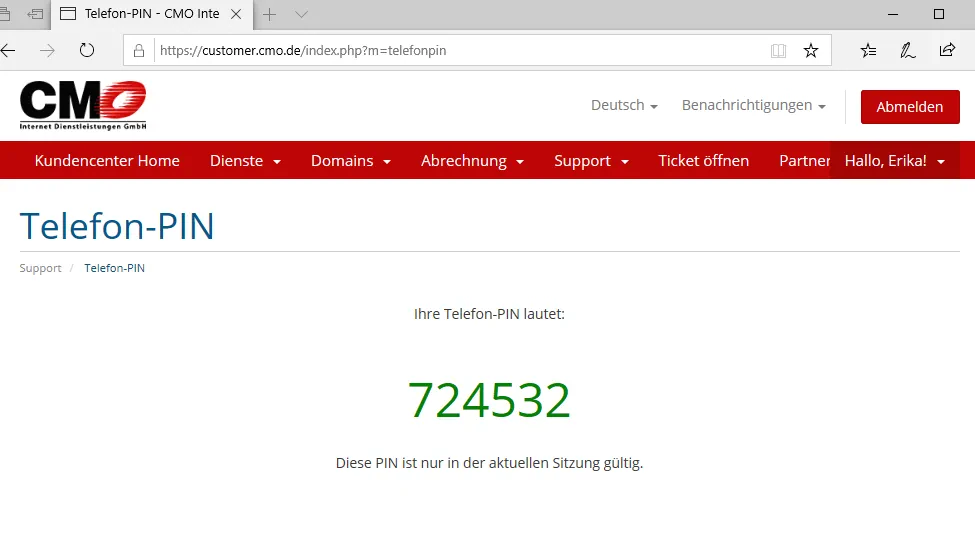The width and height of the screenshot is (975, 543).
Task: Click Support breadcrumb link
Action: point(40,268)
